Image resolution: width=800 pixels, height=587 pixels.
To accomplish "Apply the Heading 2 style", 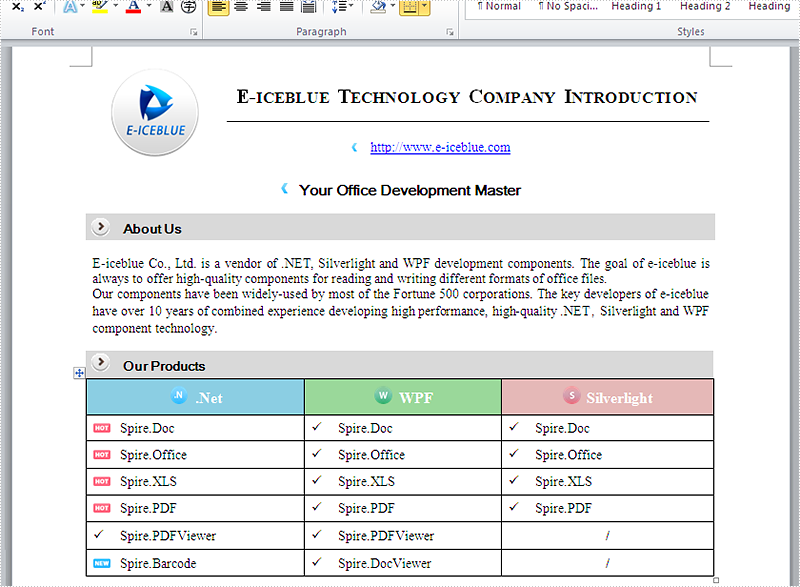I will click(x=705, y=7).
